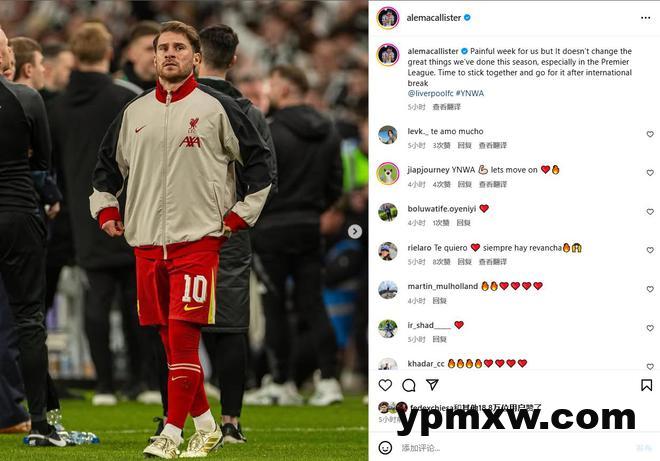Reply to ir_shad's comment

click(439, 339)
